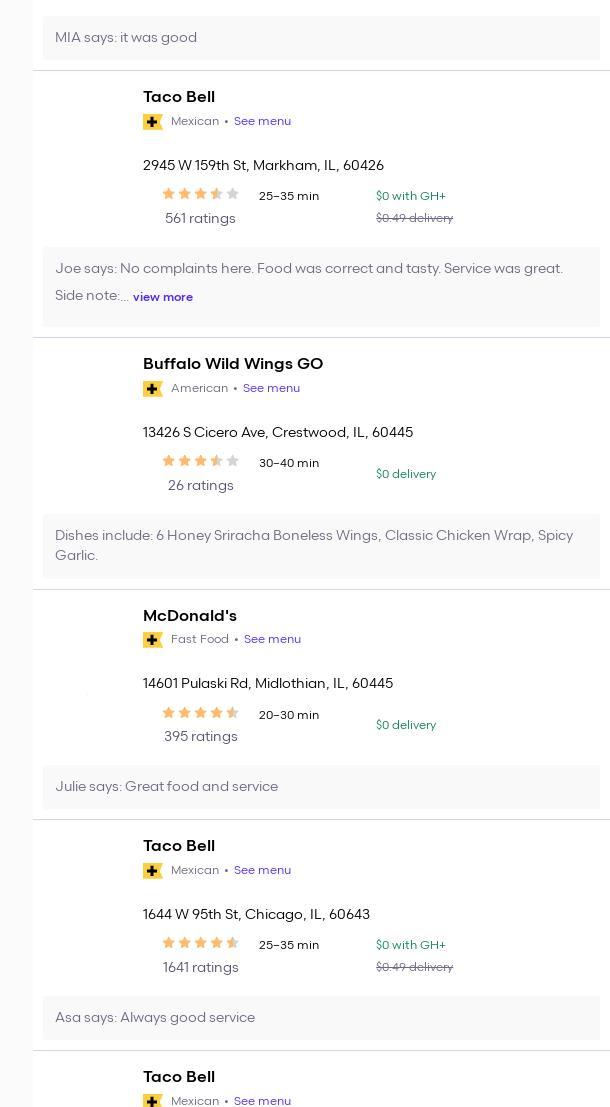Click the GH+ badge icon beside Mexican at Markham Taco Bell

[153, 122]
